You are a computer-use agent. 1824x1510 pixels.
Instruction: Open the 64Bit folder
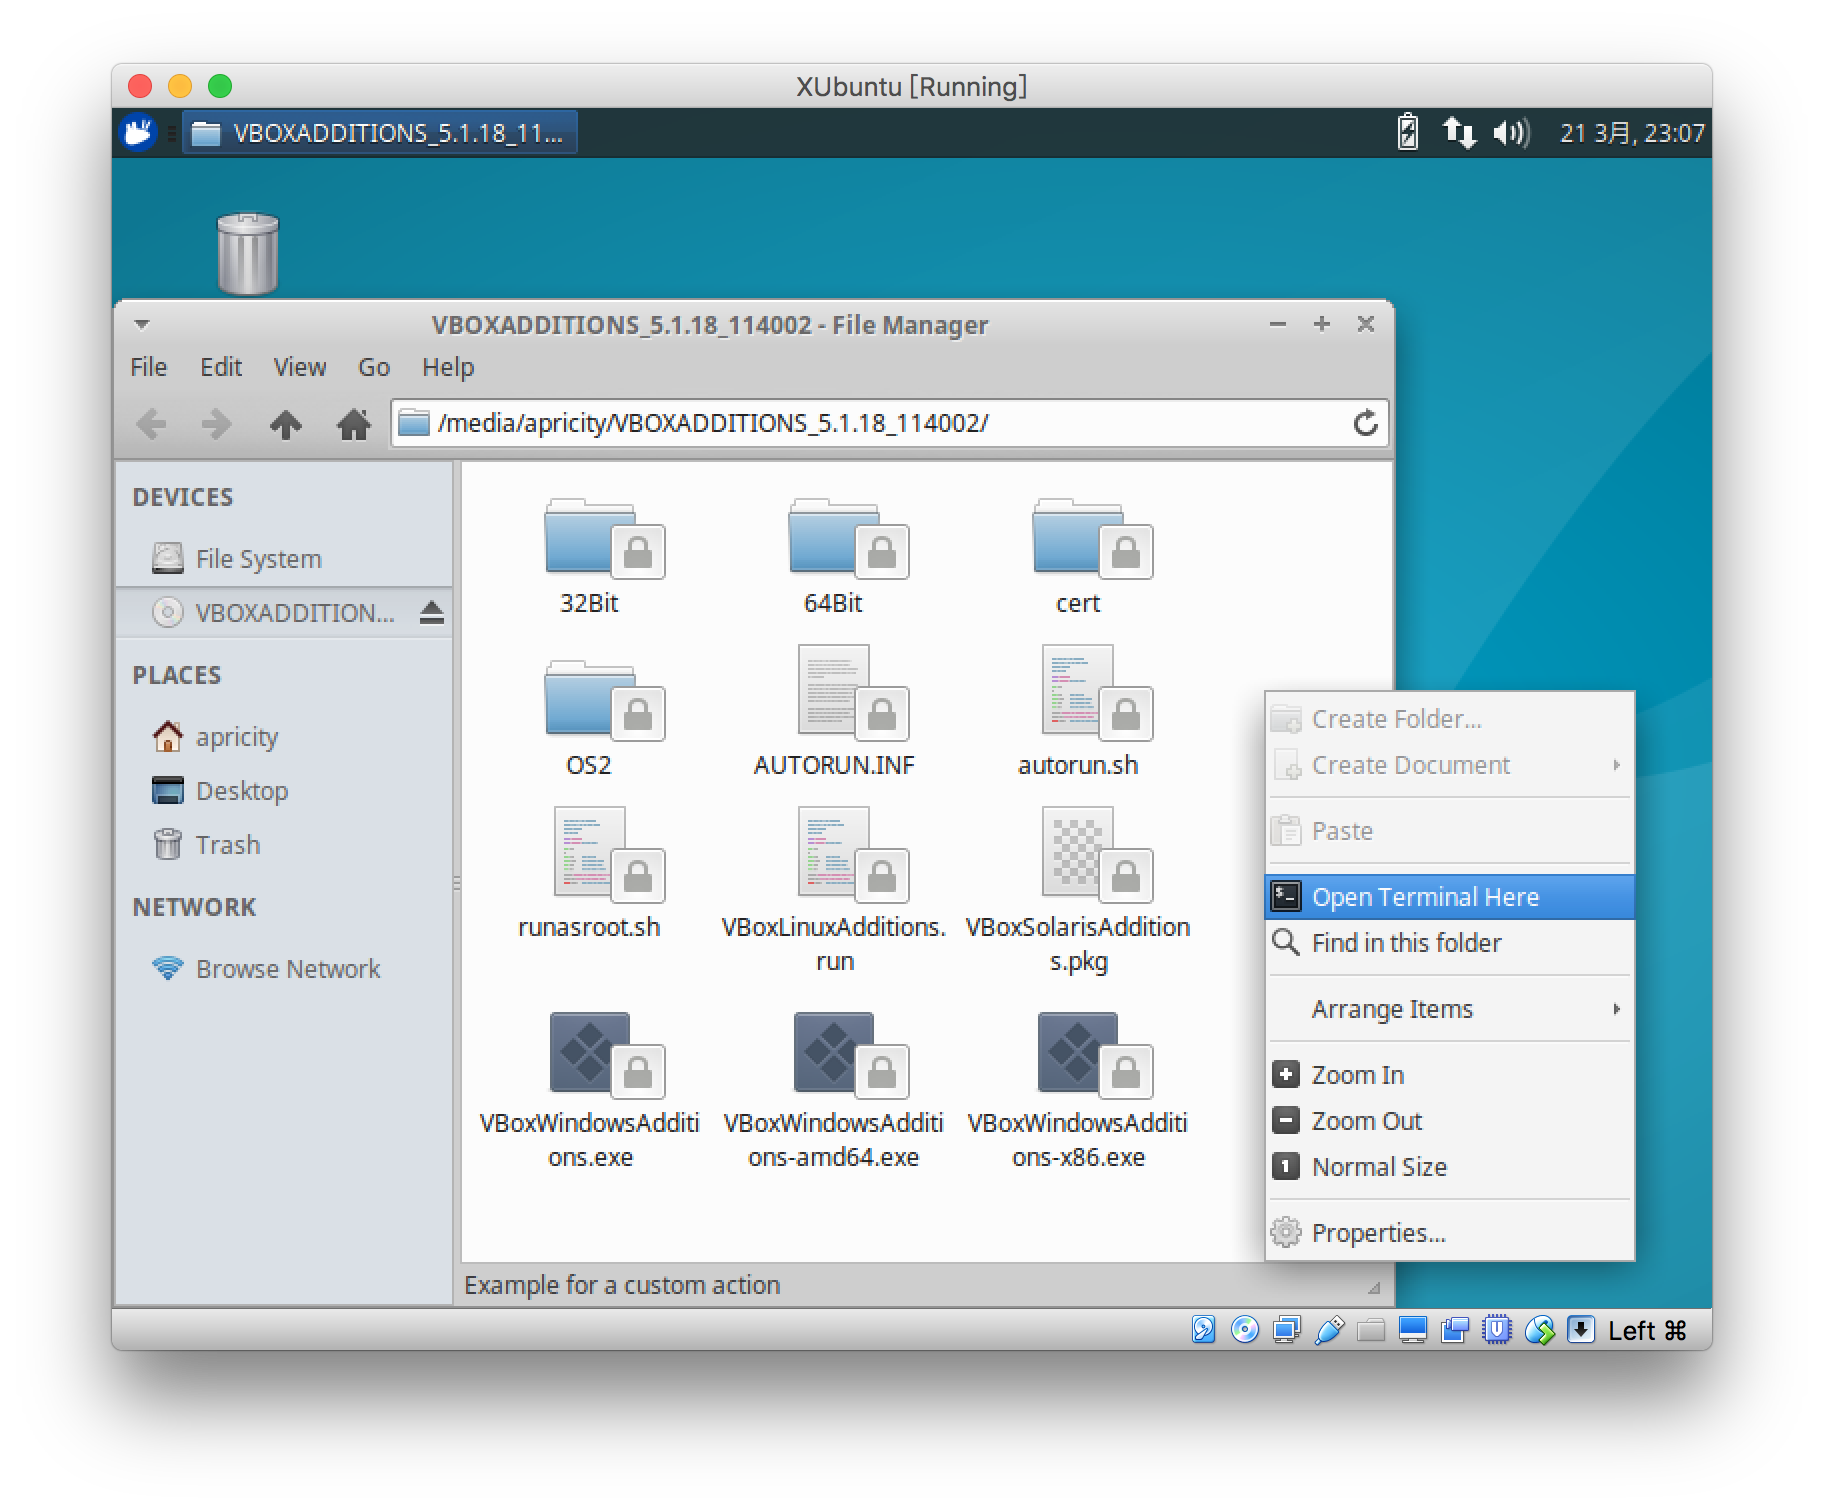pos(832,540)
